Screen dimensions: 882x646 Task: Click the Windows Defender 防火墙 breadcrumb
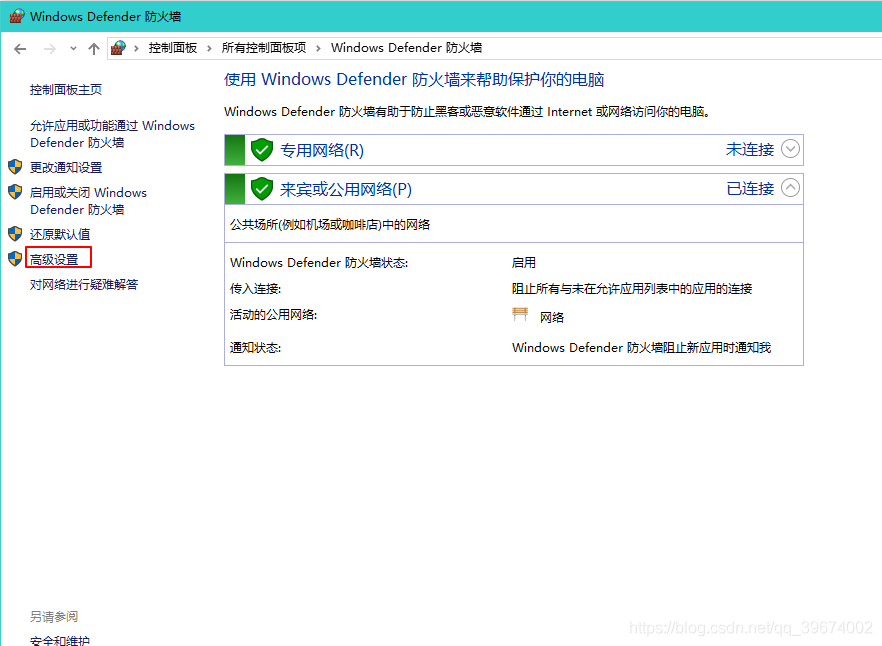point(406,48)
